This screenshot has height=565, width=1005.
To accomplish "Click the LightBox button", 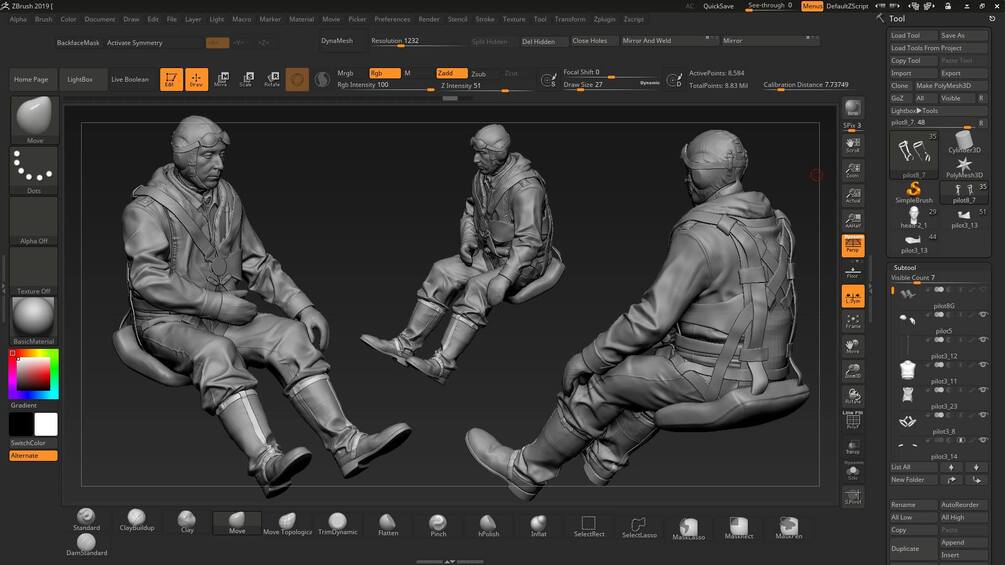I will [x=82, y=79].
